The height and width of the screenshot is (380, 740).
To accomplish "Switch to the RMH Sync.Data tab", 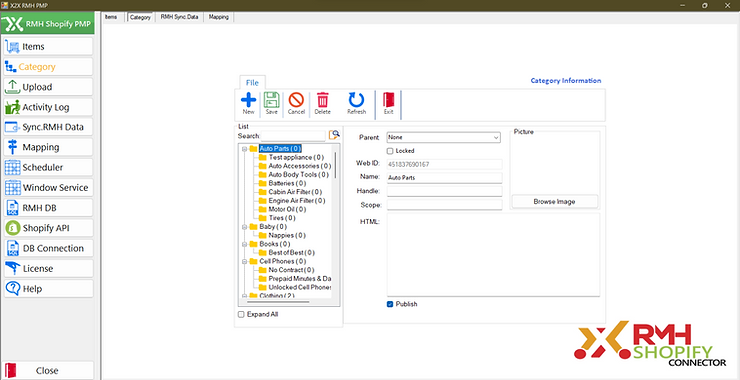I will coord(179,17).
